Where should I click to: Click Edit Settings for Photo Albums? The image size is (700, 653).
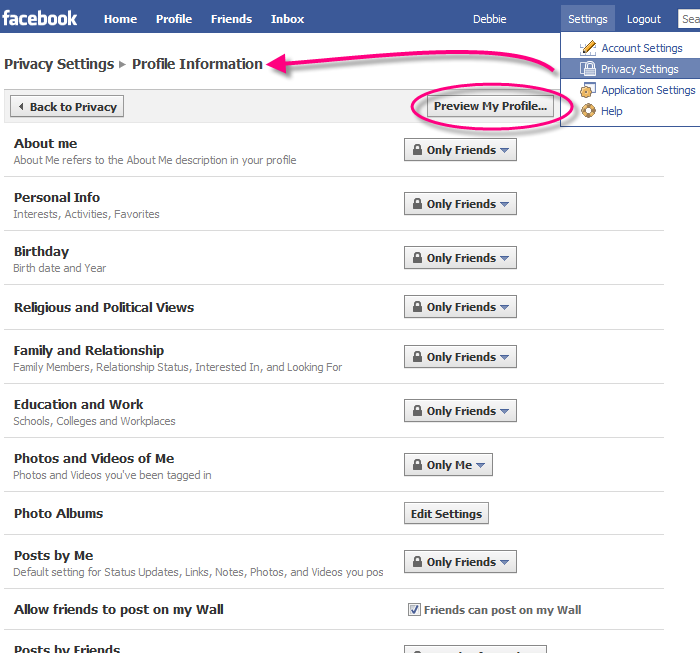click(446, 513)
